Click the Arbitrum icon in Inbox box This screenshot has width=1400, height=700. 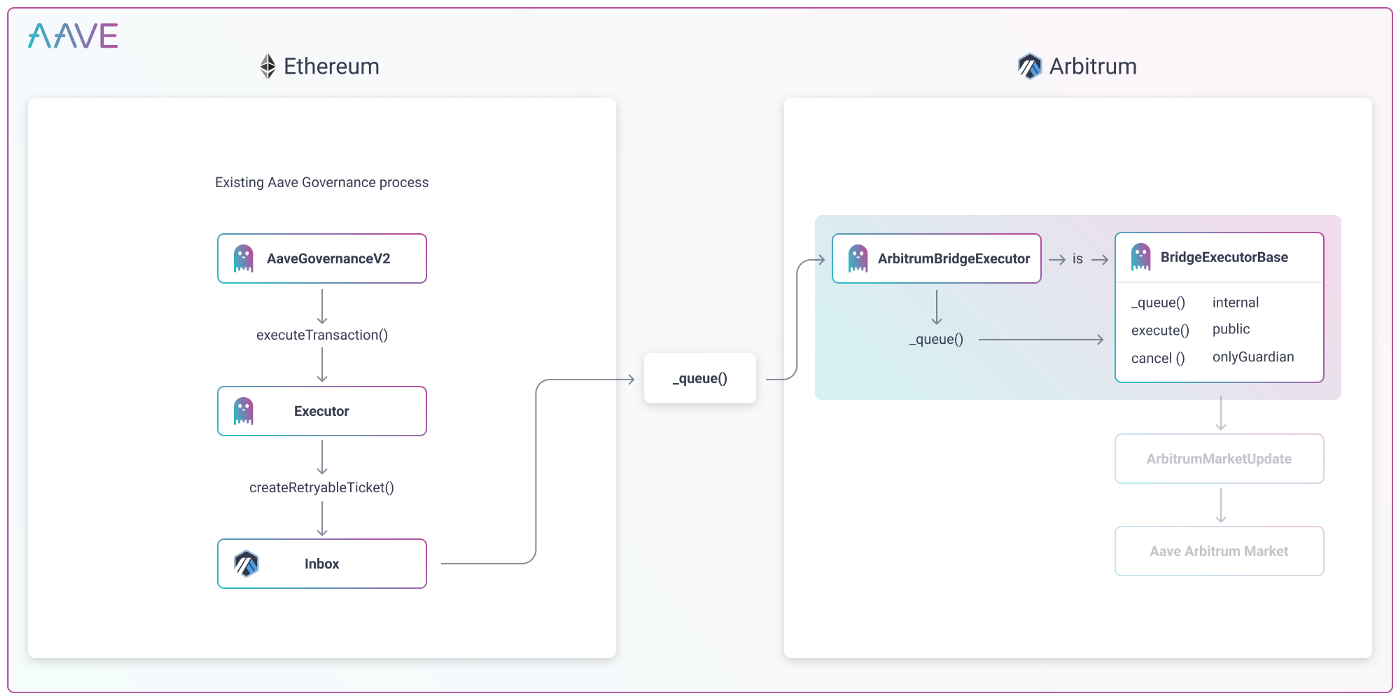point(246,564)
